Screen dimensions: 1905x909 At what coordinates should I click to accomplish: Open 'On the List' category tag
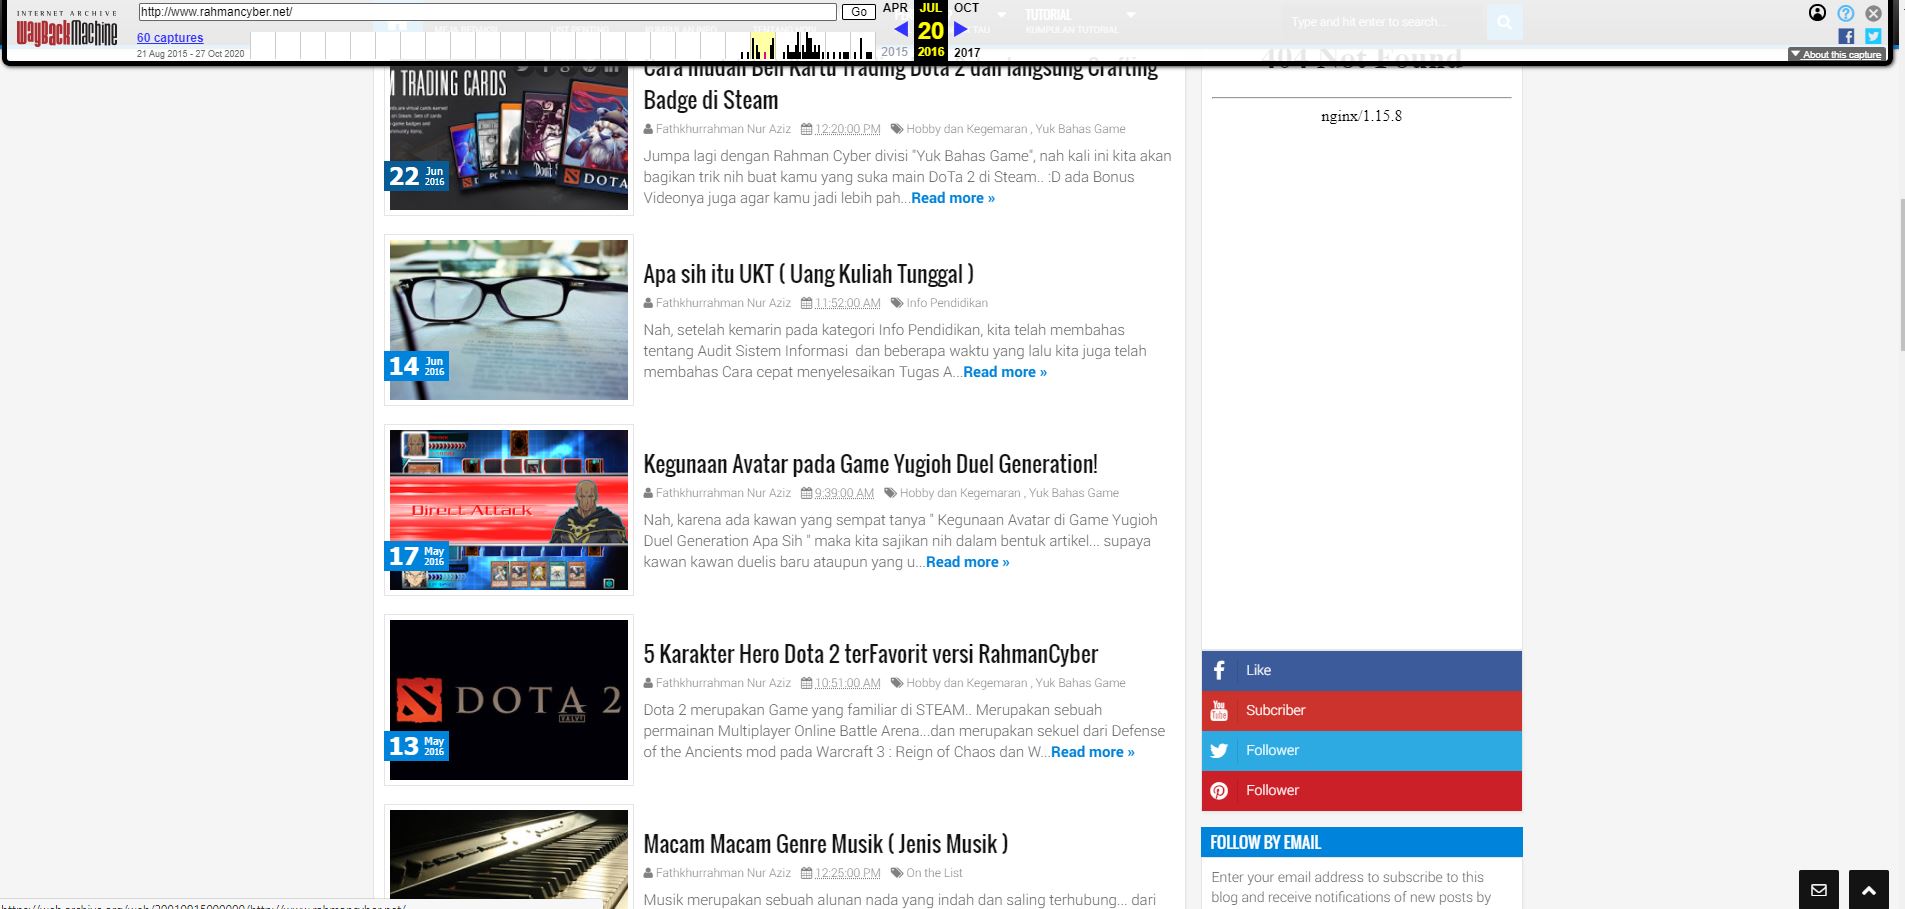click(x=934, y=873)
